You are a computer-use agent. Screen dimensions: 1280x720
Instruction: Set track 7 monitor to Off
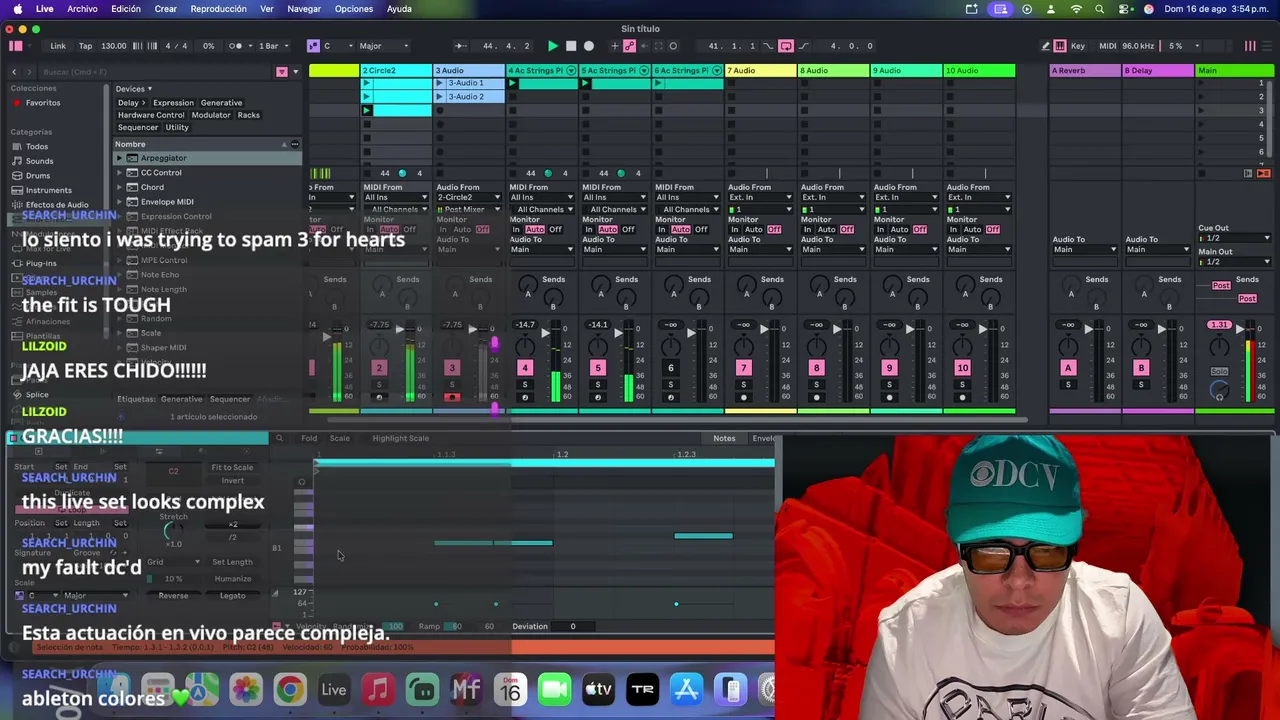pyautogui.click(x=774, y=230)
